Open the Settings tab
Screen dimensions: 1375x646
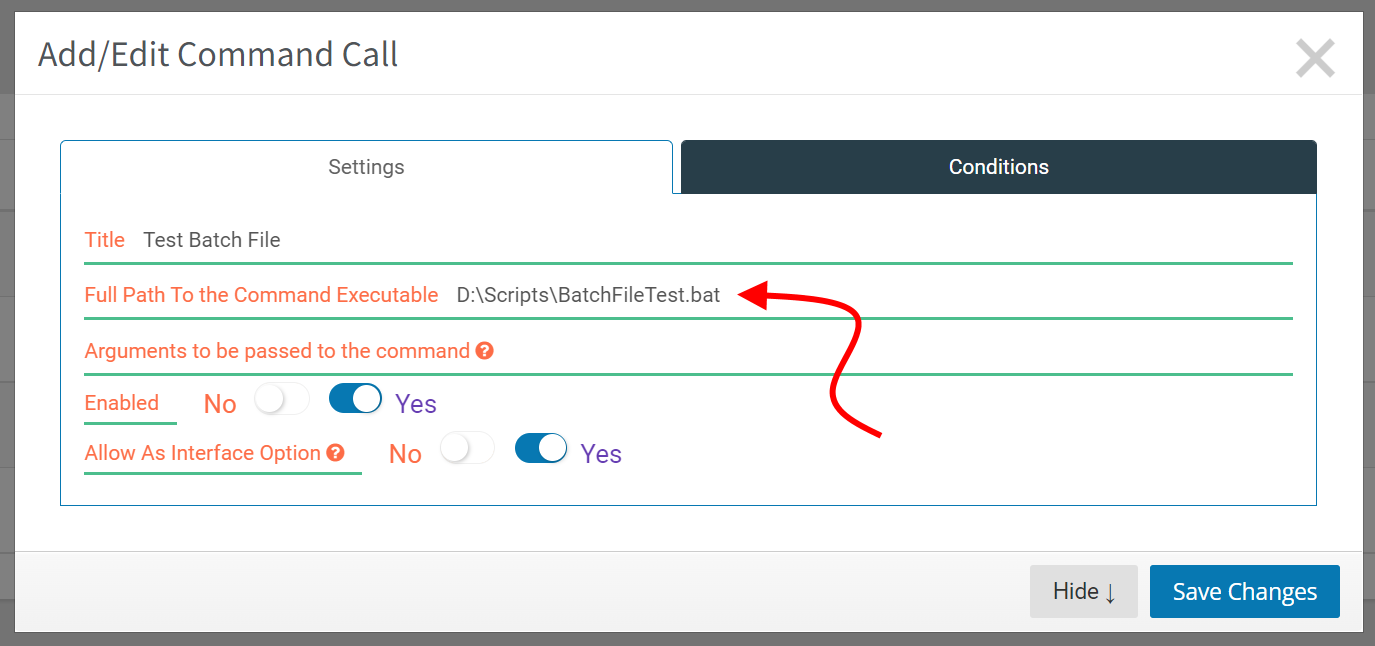366,167
